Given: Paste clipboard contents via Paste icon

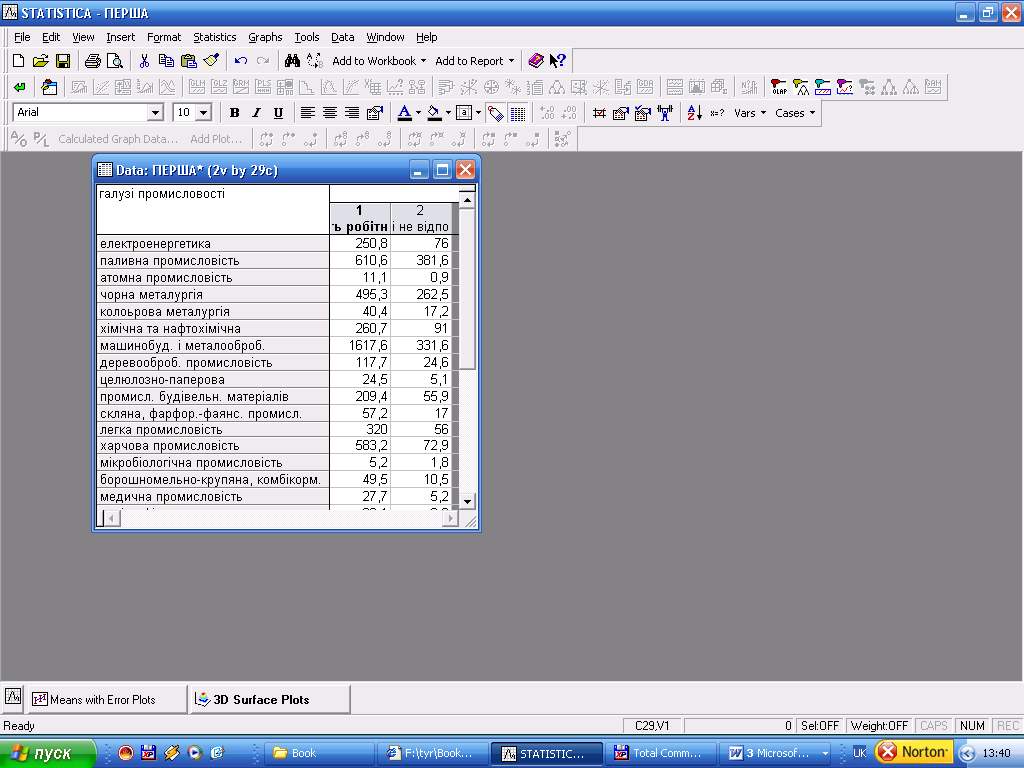Looking at the screenshot, I should tap(188, 61).
